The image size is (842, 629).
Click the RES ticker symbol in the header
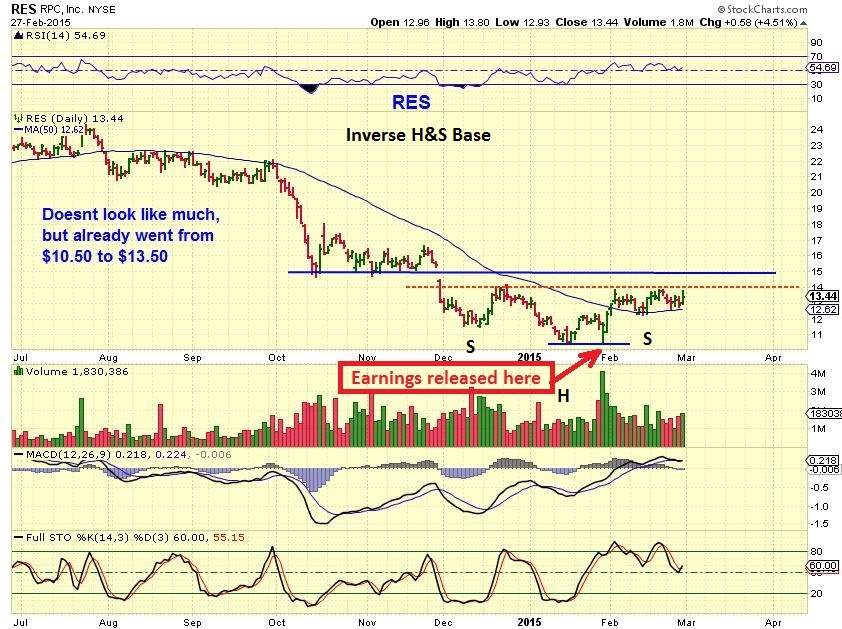click(x=24, y=9)
